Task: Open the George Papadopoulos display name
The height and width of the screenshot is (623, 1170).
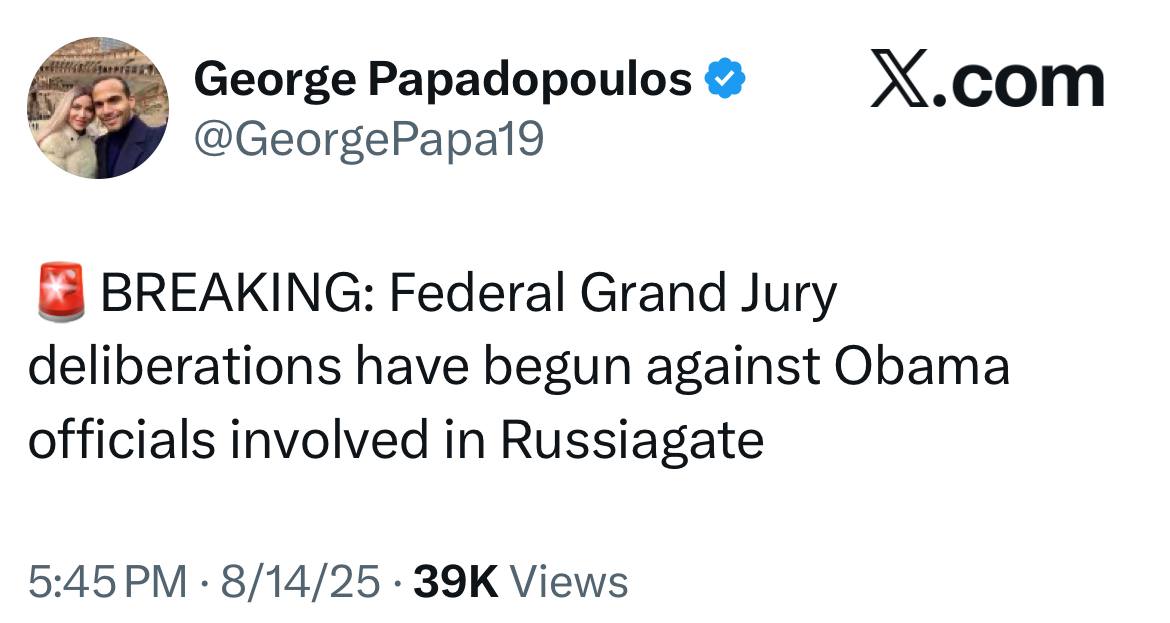Action: (x=442, y=80)
